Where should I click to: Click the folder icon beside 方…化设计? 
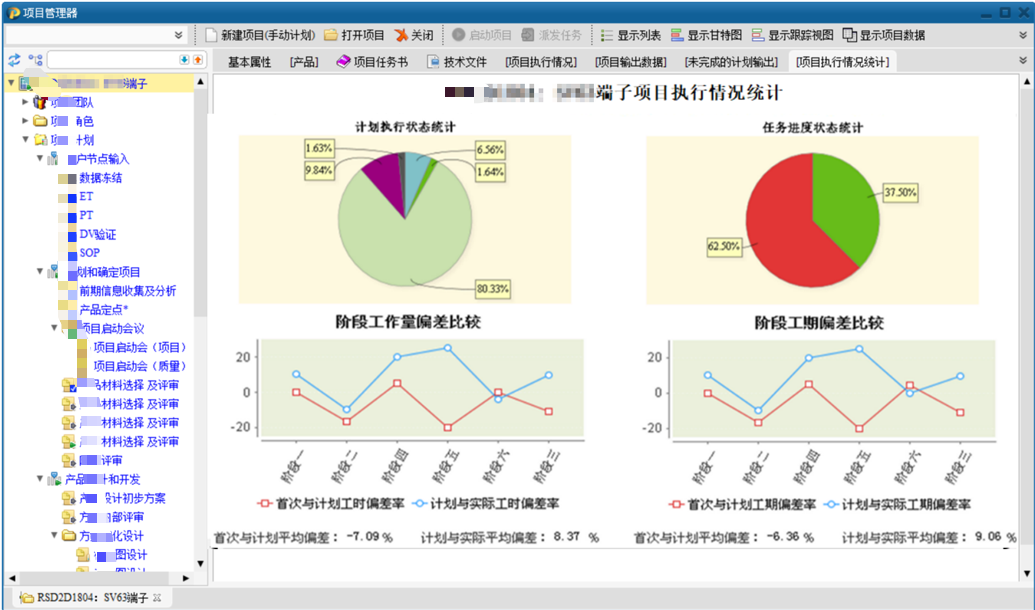[x=69, y=535]
